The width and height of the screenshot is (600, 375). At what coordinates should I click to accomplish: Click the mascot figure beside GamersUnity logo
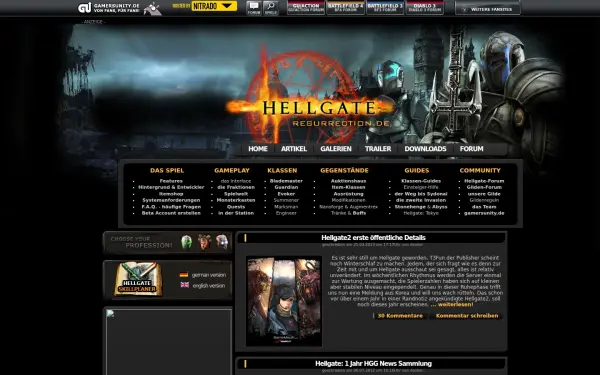(152, 8)
